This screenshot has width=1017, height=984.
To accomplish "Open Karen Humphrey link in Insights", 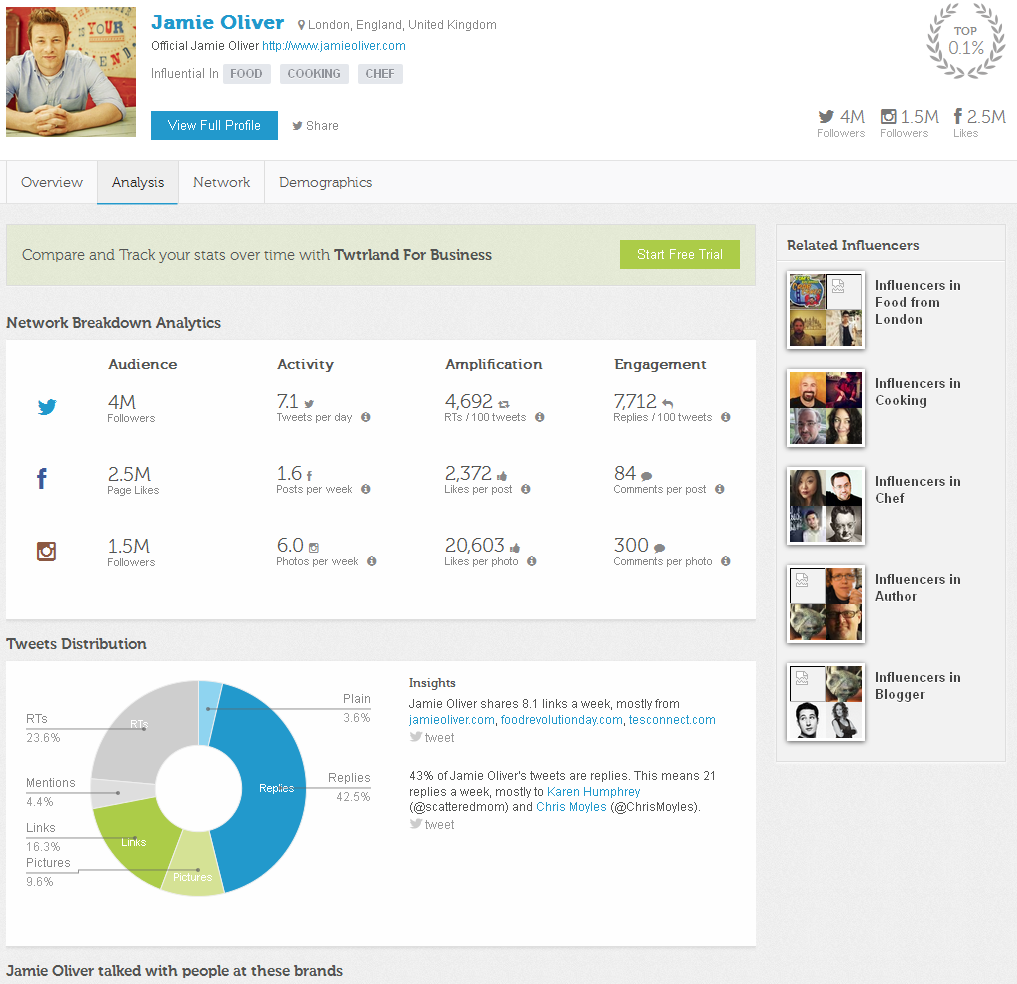I will [593, 792].
